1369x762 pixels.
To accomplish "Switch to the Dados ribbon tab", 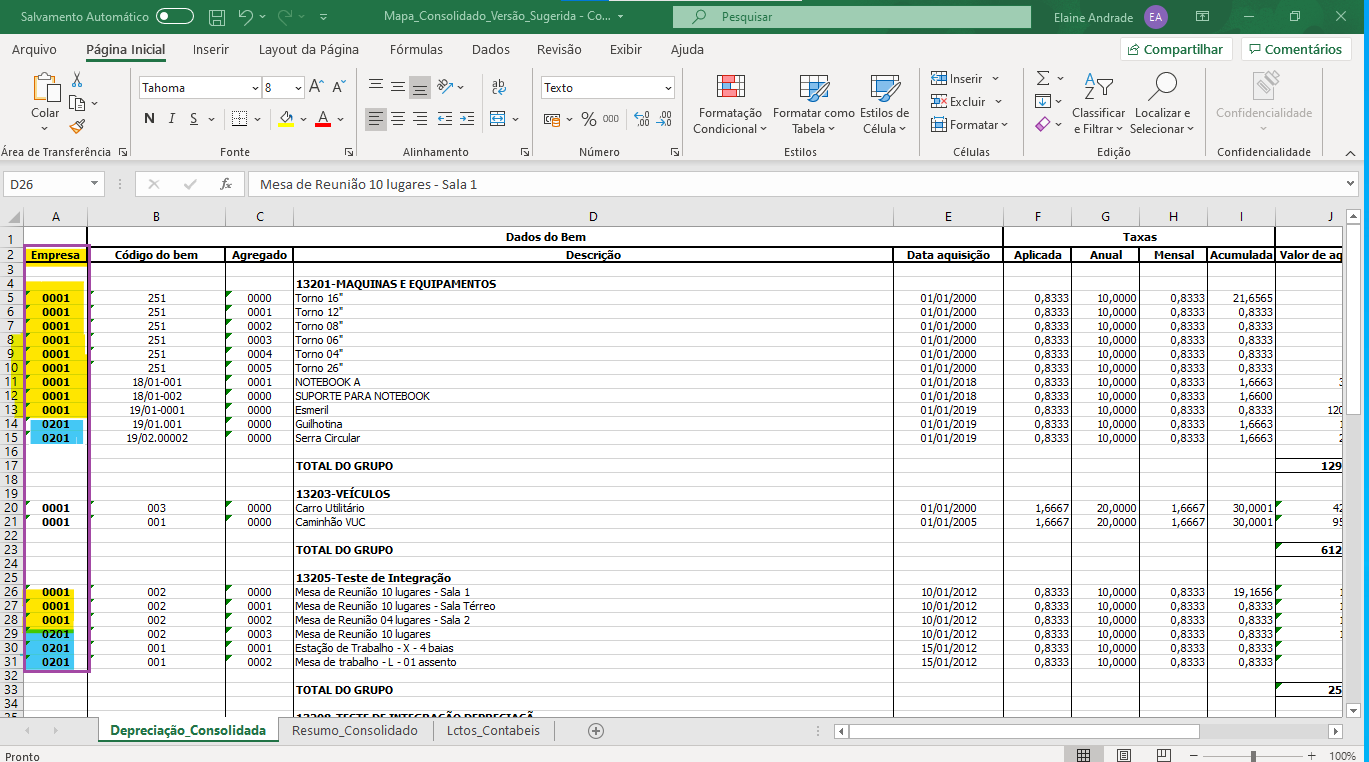I will coord(490,49).
